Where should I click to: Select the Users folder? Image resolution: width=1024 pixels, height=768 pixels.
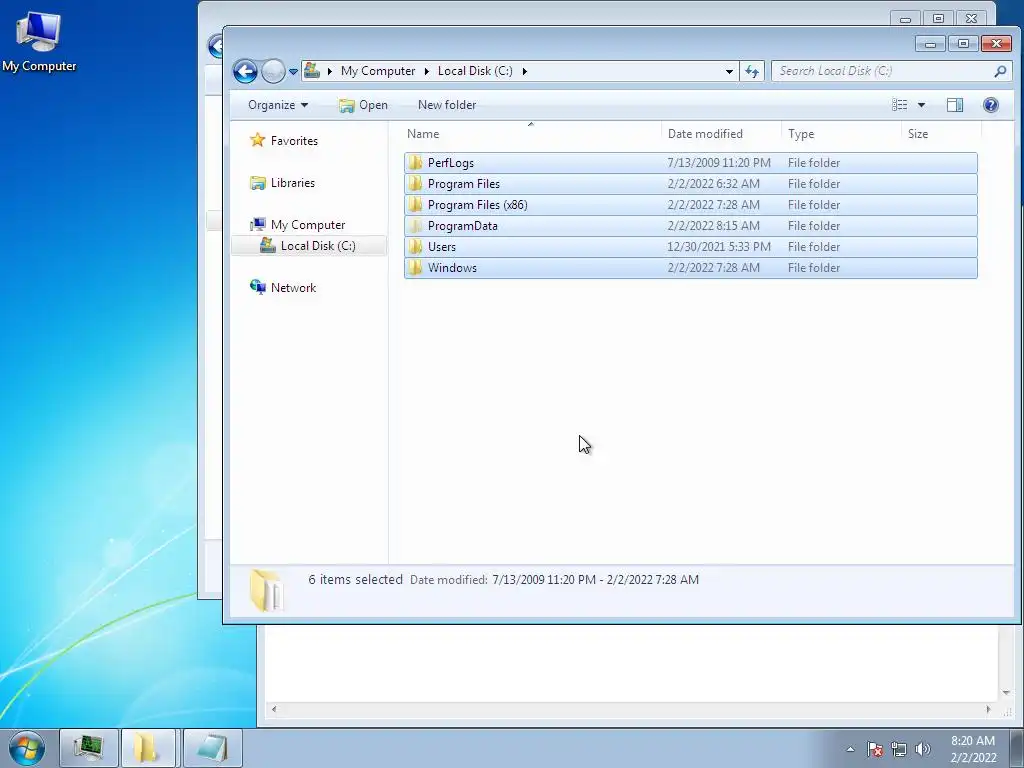[x=691, y=246]
